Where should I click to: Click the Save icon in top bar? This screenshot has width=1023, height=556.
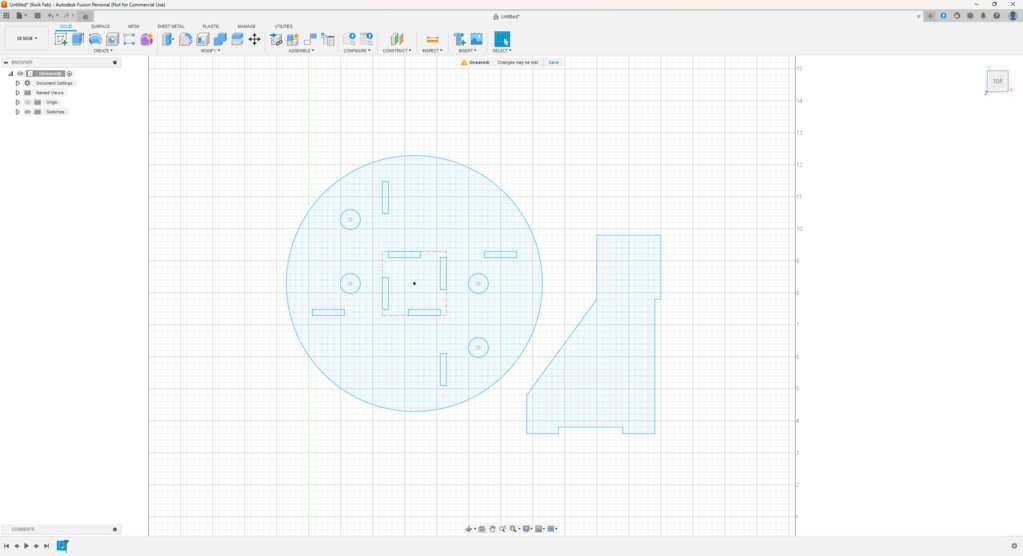click(x=37, y=16)
